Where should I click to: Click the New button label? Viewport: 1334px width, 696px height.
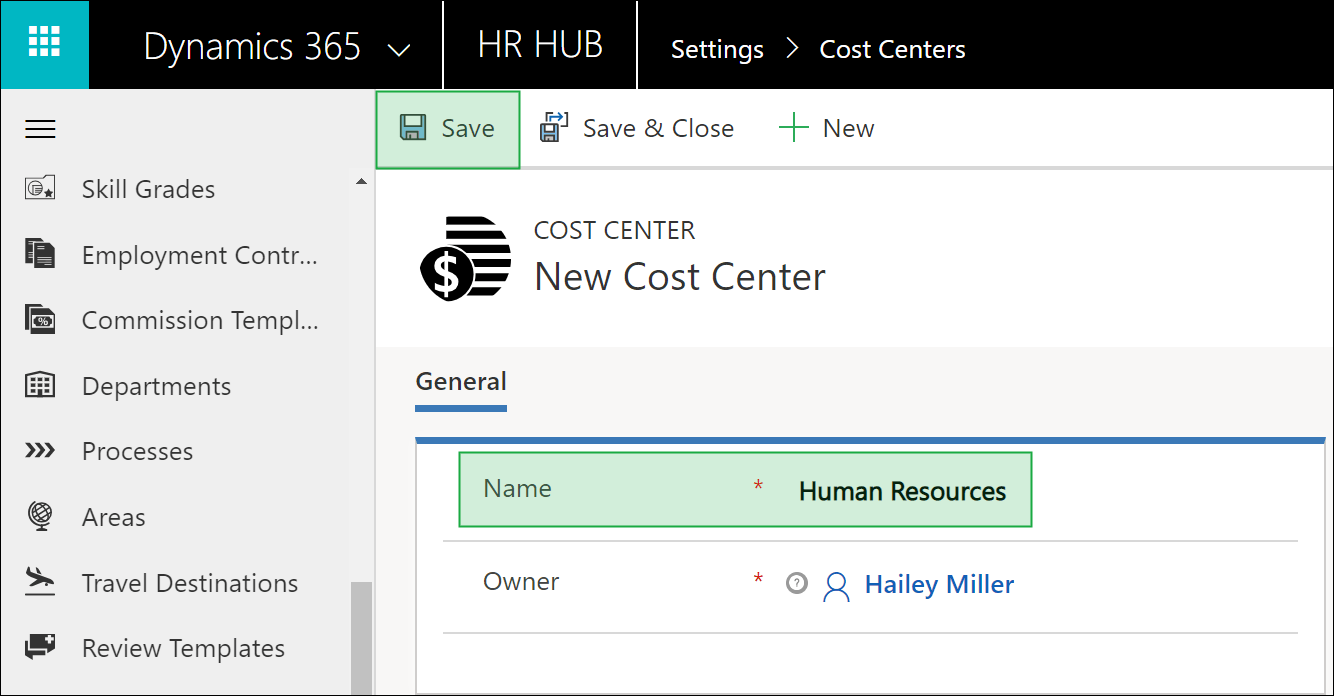click(x=848, y=128)
